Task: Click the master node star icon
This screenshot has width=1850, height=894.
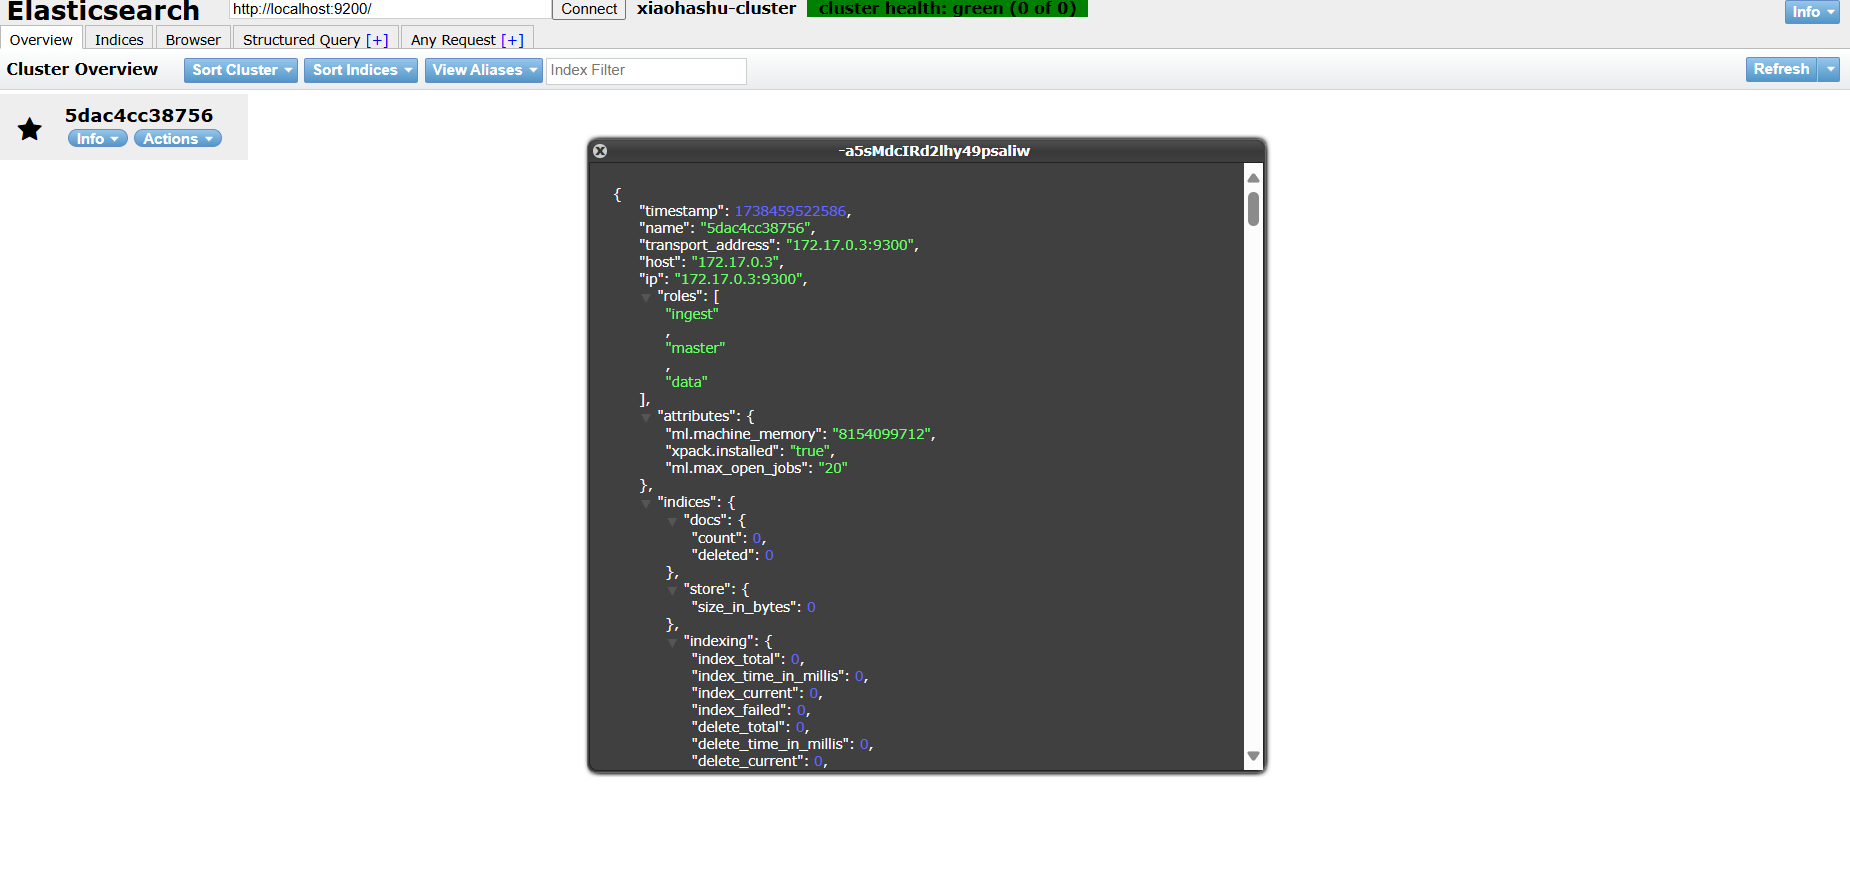Action: (x=30, y=128)
